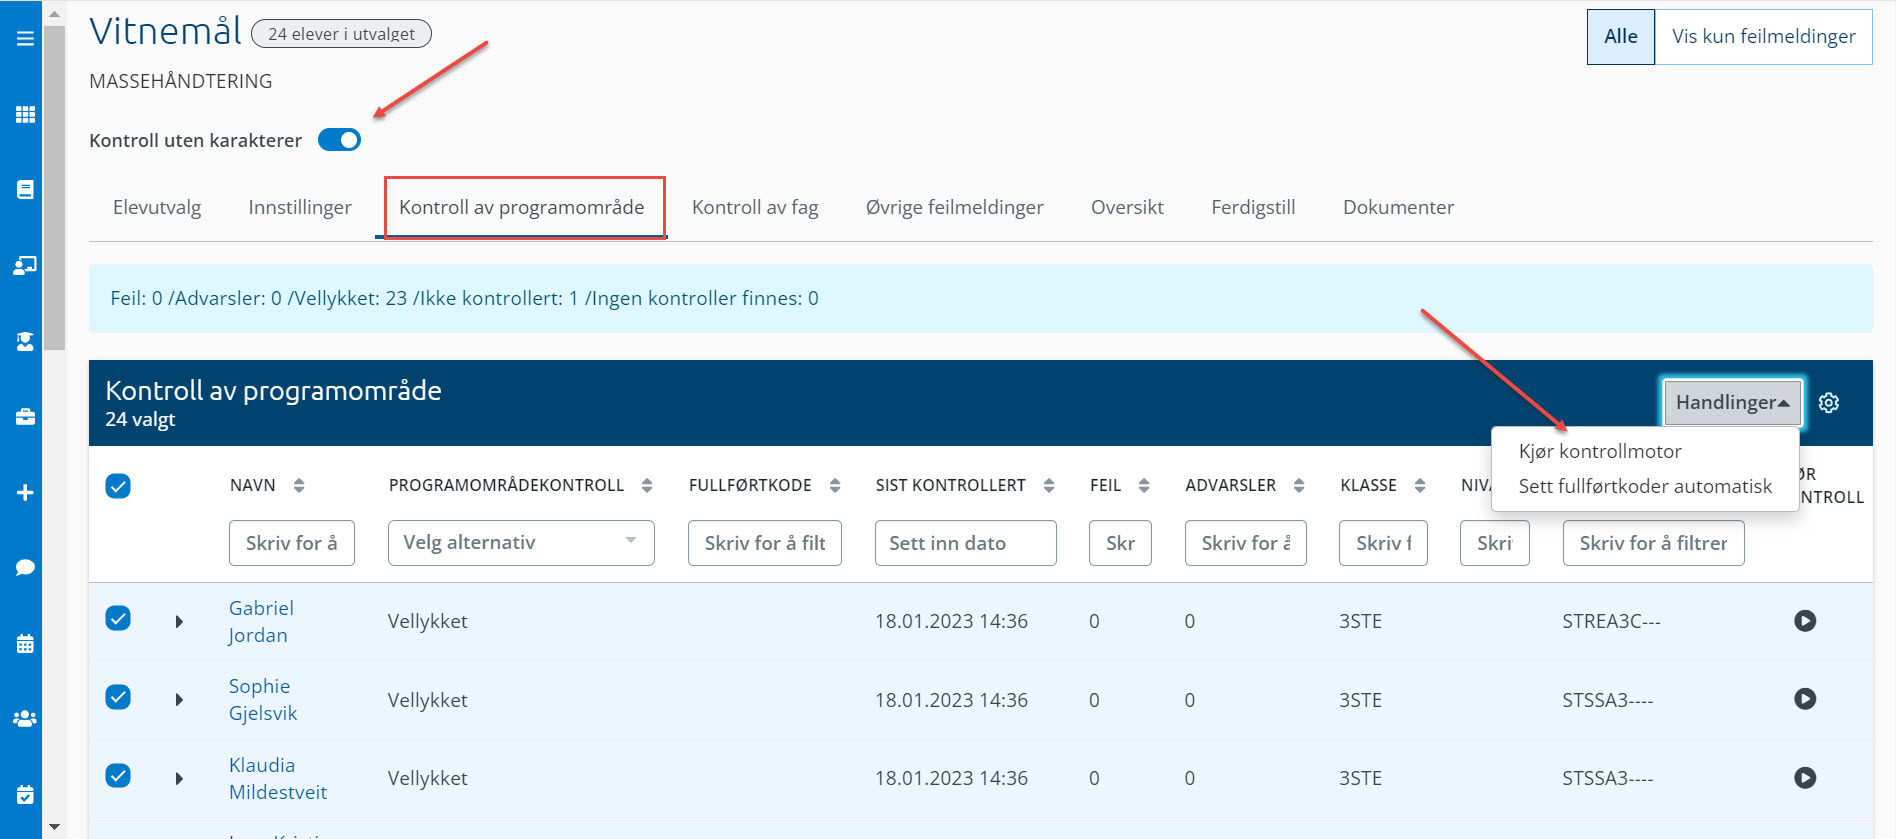Click FULLFØRTKODE filter input field

pyautogui.click(x=765, y=543)
